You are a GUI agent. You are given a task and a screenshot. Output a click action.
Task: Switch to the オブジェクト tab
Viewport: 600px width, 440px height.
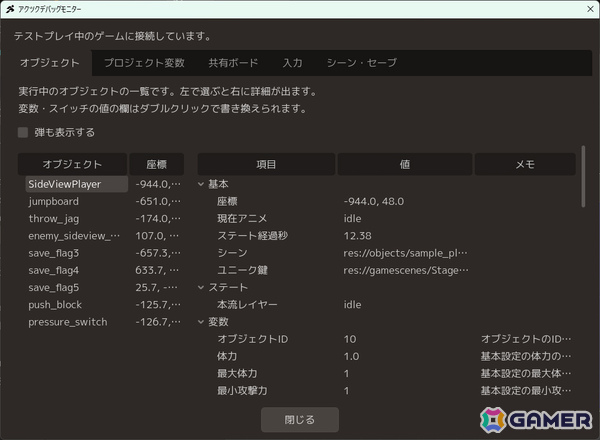(50, 63)
